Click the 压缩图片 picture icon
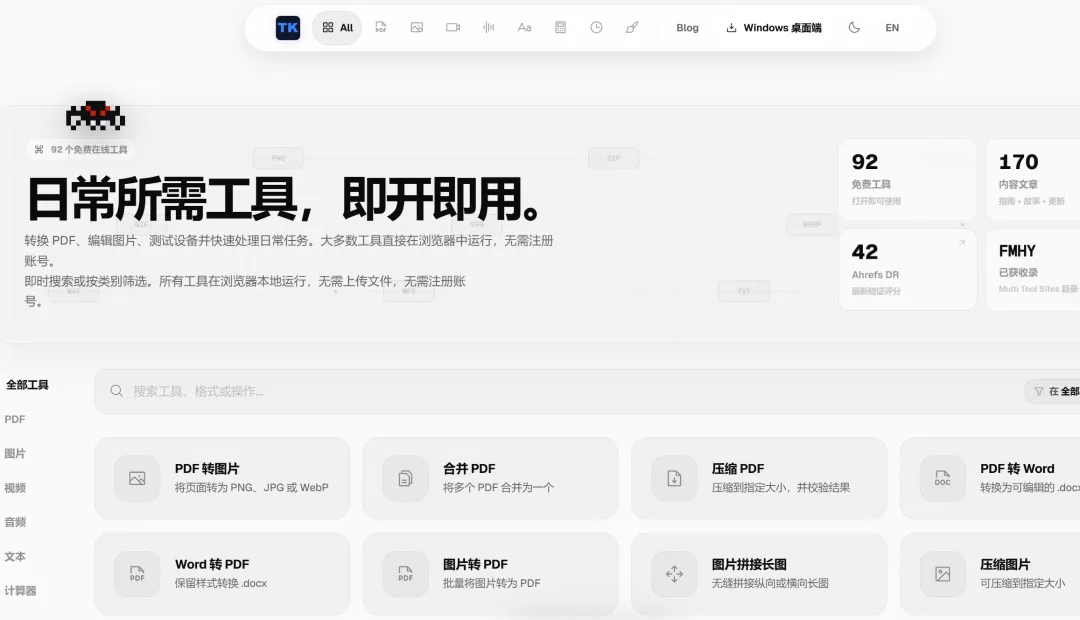 pos(943,574)
